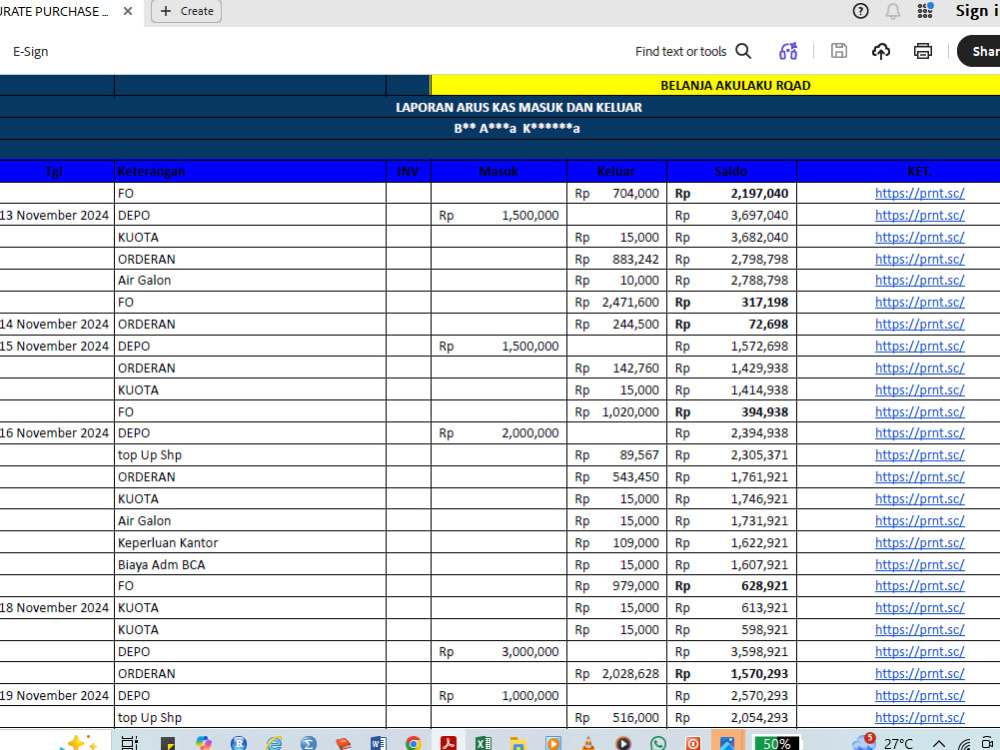This screenshot has width=1000, height=750.
Task: Open prnt.sc link in 13 November DEPO row
Action: [x=919, y=215]
